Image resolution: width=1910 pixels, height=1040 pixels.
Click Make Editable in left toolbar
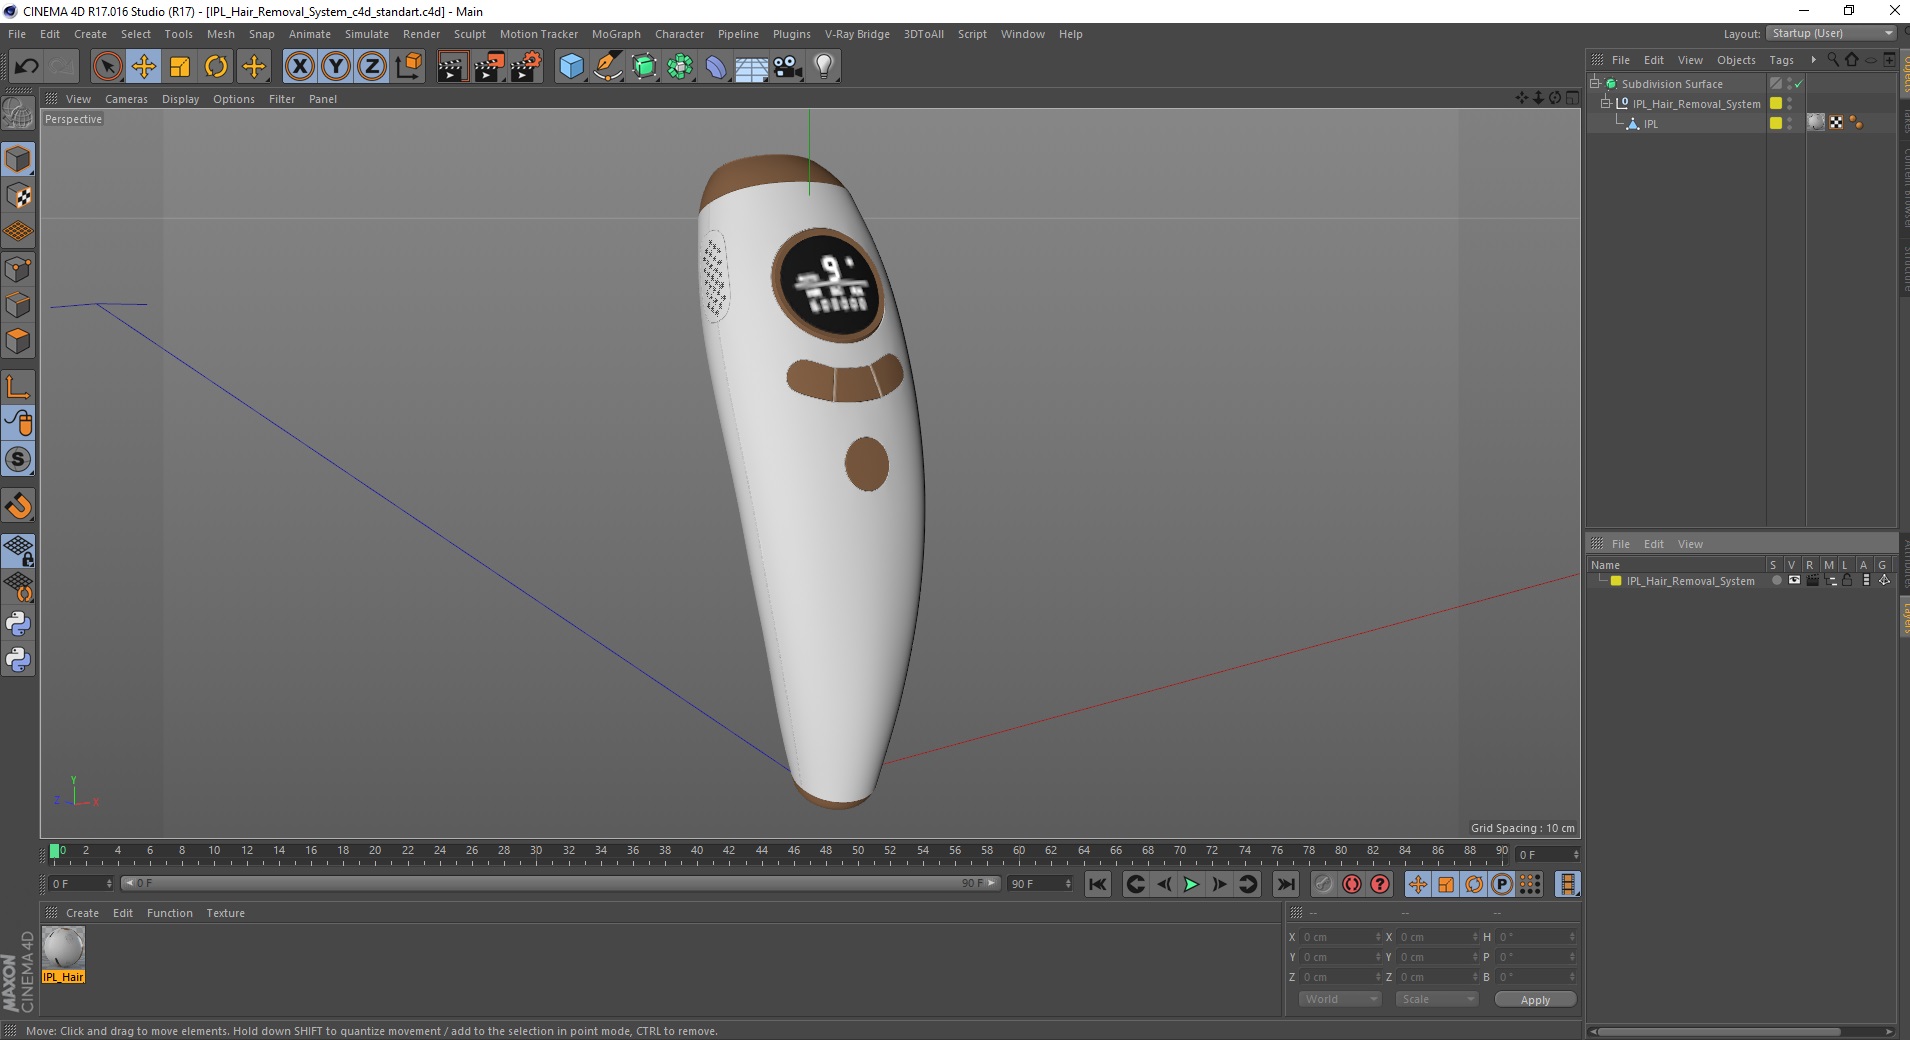18,114
